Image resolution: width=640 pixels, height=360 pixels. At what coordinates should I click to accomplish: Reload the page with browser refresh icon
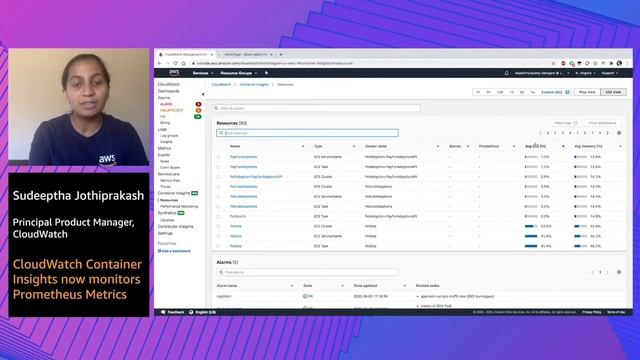coord(176,63)
